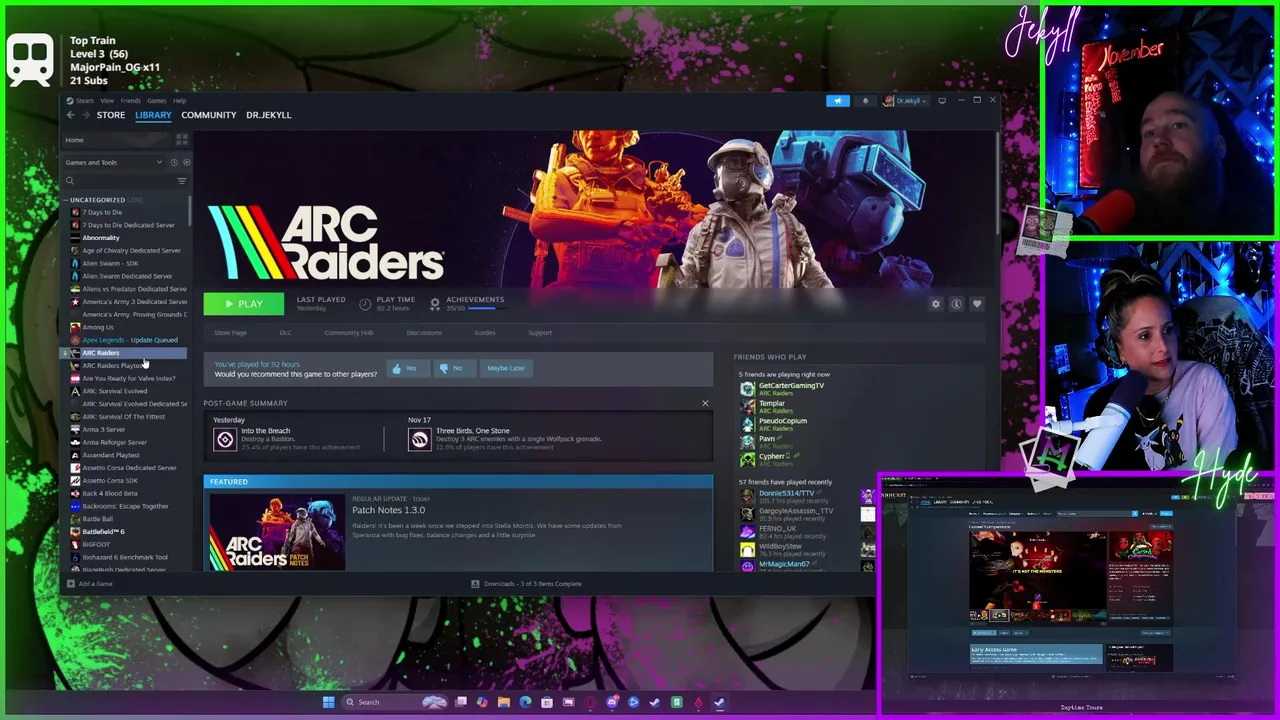
Task: Click the main page vertical scrollbar
Action: click(x=996, y=182)
